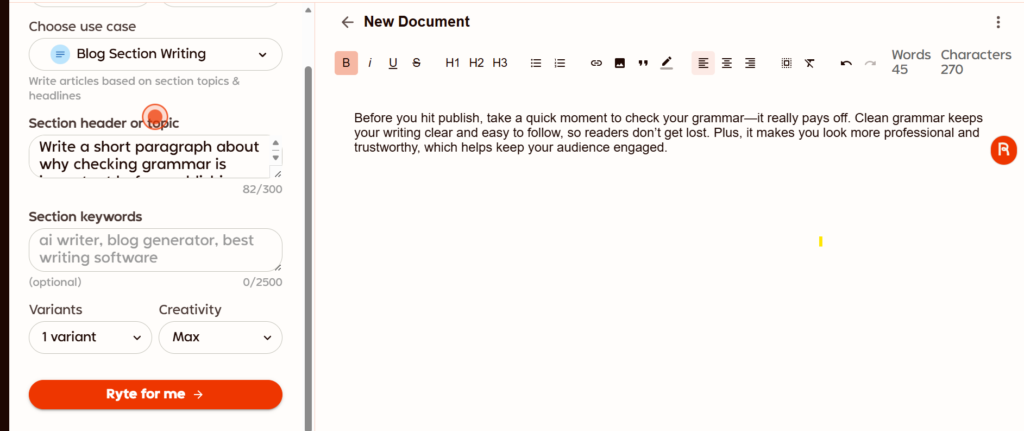Insert a numbered list
Image resolution: width=1024 pixels, height=431 pixels.
click(x=560, y=63)
